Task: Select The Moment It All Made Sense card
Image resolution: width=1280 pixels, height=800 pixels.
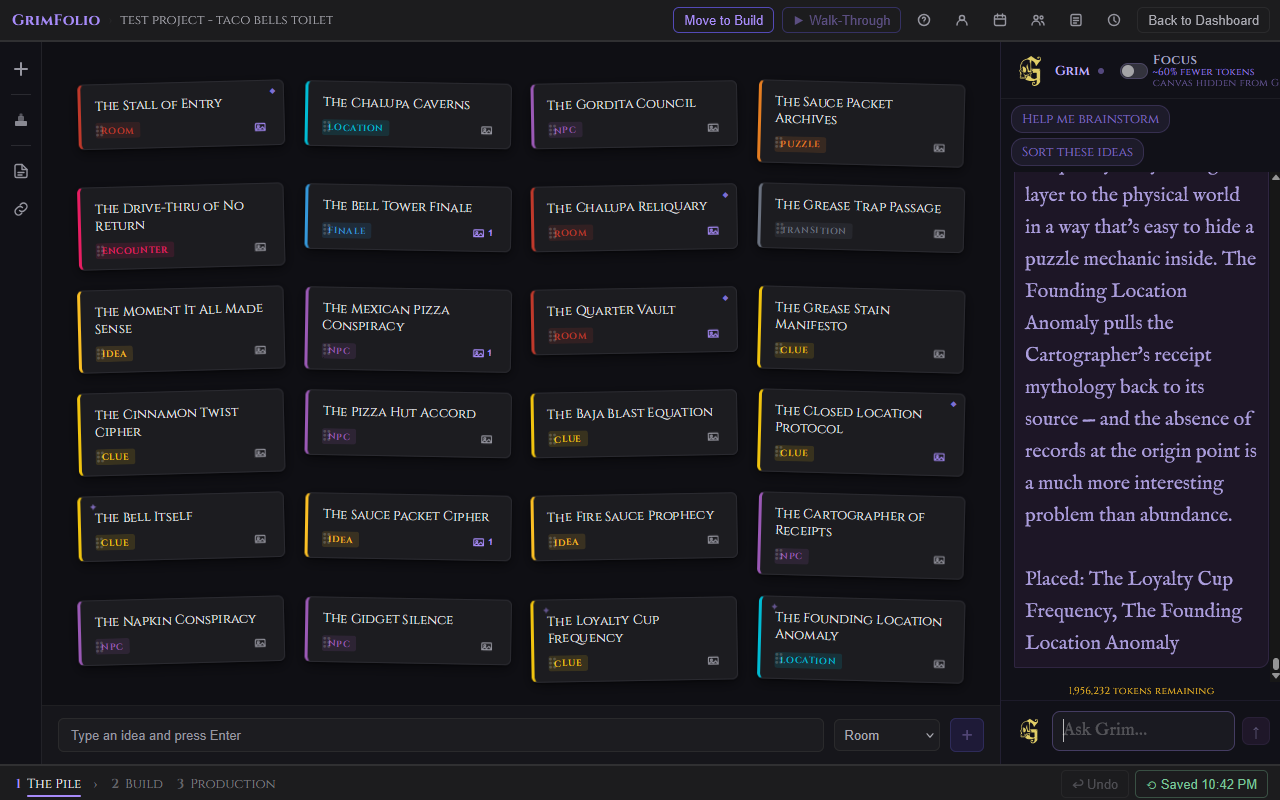Action: [180, 331]
